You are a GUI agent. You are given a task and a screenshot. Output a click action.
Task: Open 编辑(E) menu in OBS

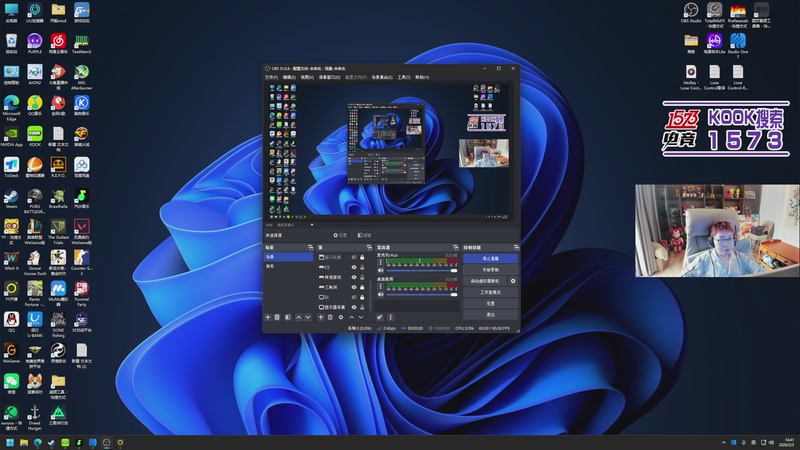(x=289, y=77)
